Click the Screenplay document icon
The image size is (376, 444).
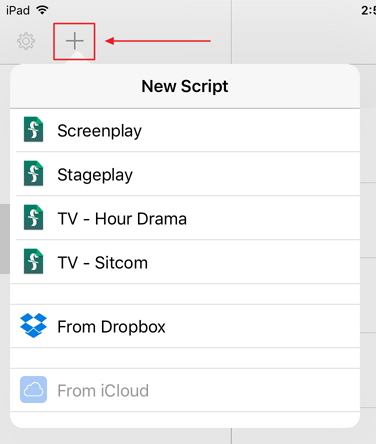pyautogui.click(x=33, y=130)
